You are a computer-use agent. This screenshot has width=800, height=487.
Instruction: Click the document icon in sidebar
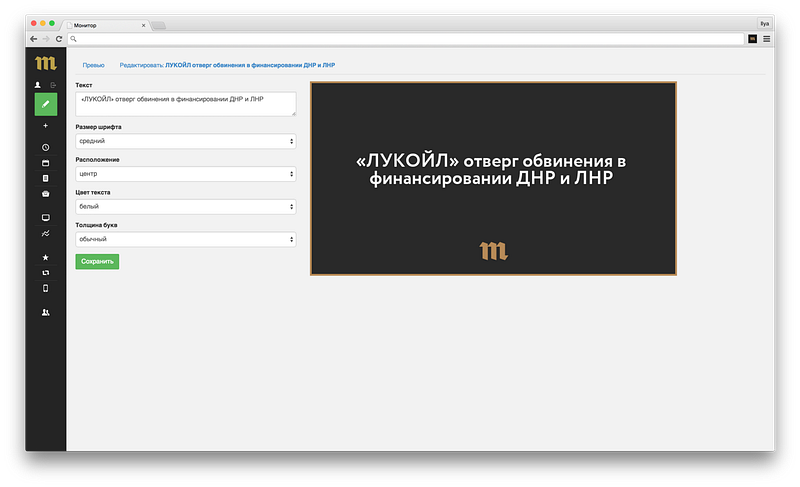(45, 178)
